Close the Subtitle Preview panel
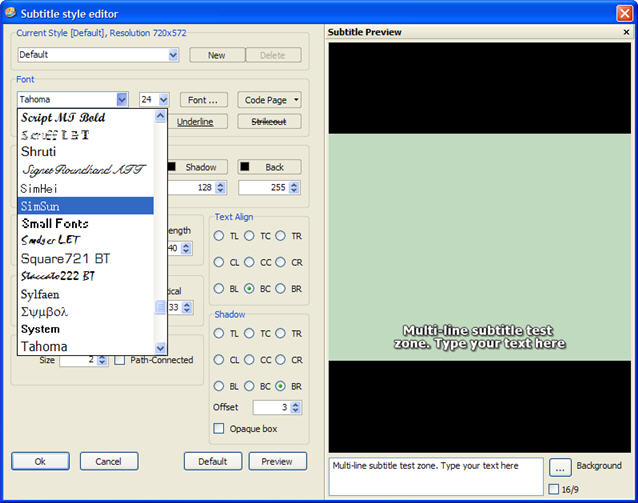 tap(627, 32)
